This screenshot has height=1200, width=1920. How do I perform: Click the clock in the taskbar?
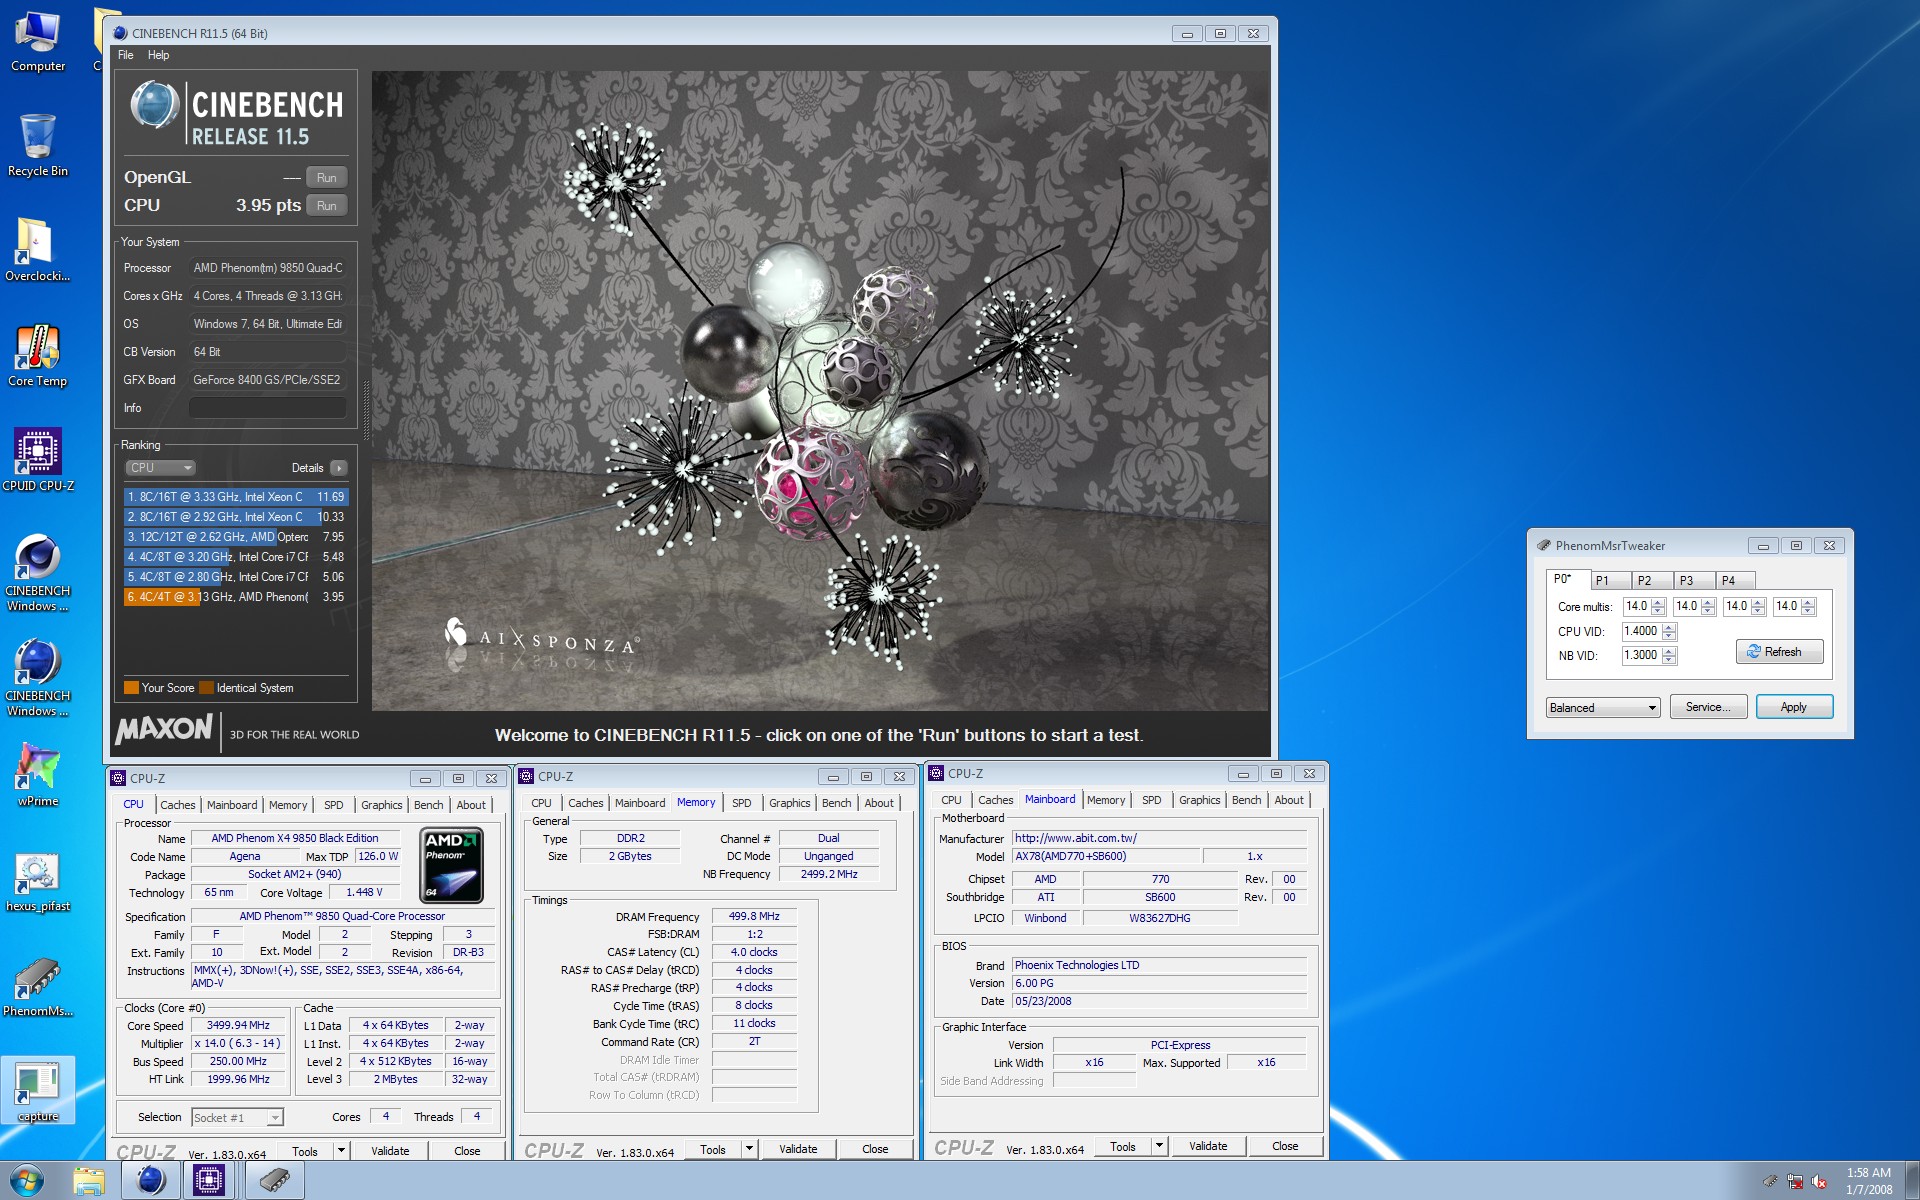(1868, 1181)
